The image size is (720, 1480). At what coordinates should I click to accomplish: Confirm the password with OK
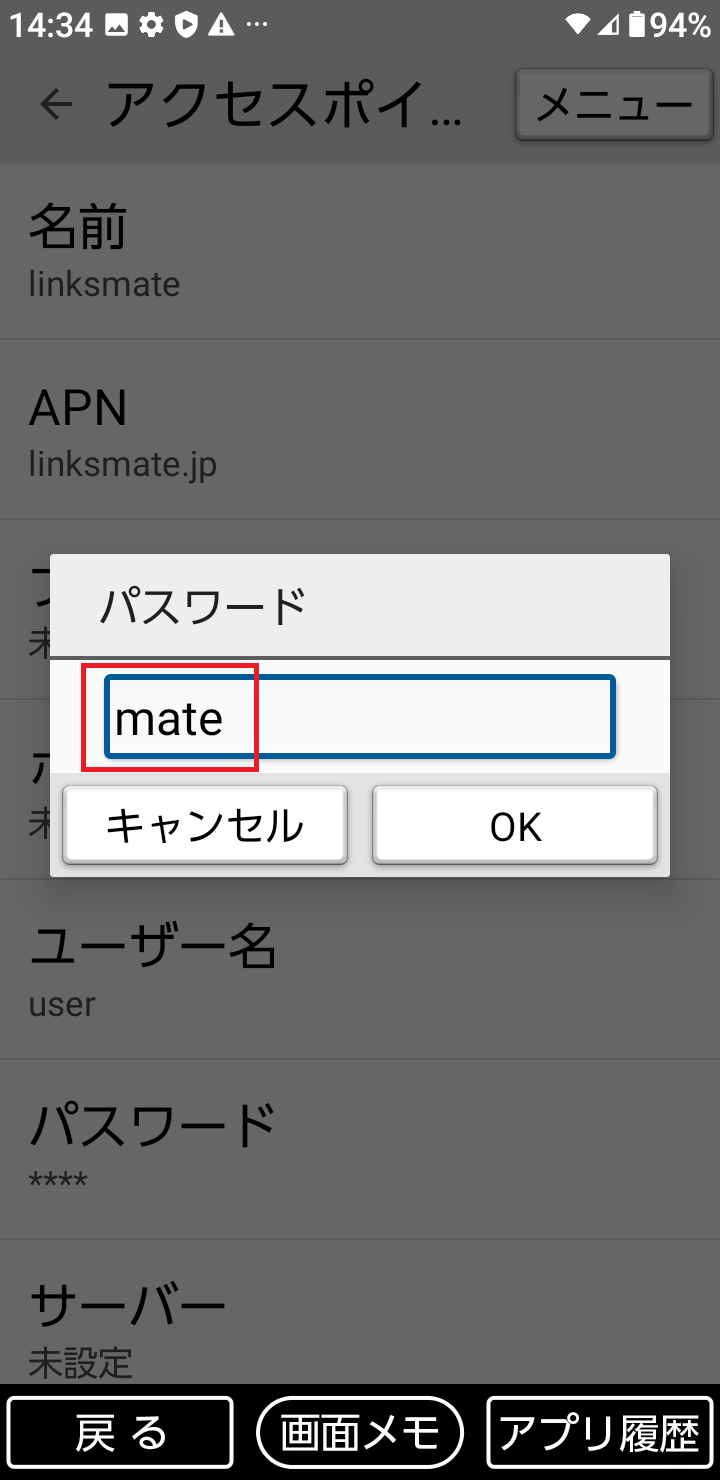point(515,826)
